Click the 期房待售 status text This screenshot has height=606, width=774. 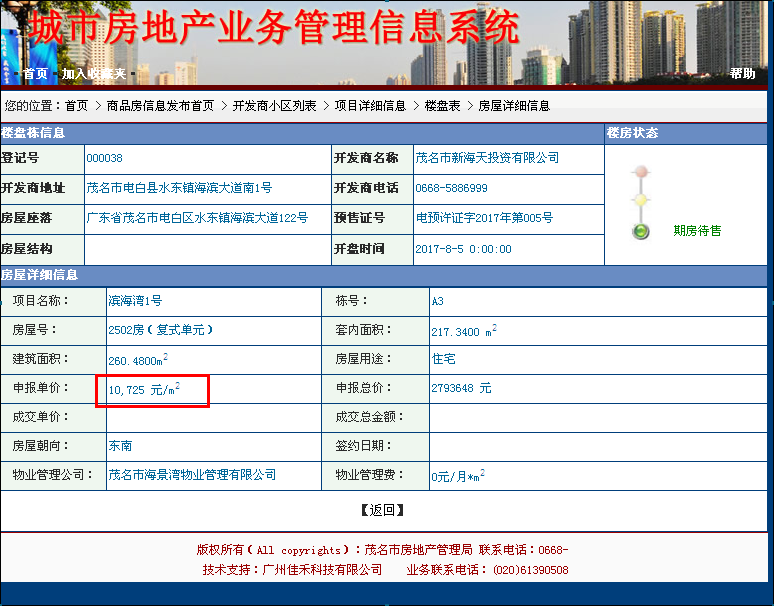tap(697, 231)
